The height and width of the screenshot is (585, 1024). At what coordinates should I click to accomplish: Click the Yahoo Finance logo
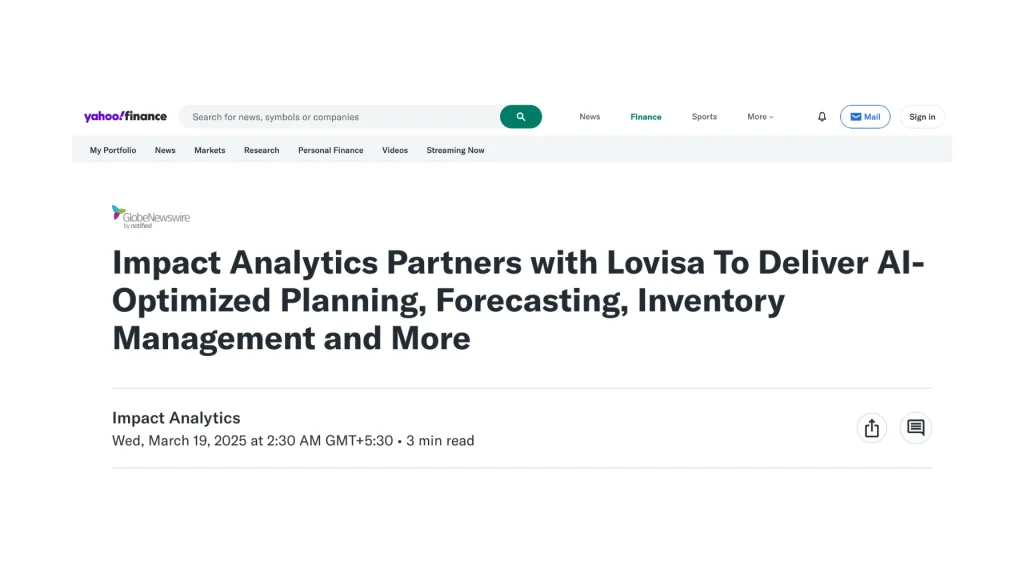(125, 116)
